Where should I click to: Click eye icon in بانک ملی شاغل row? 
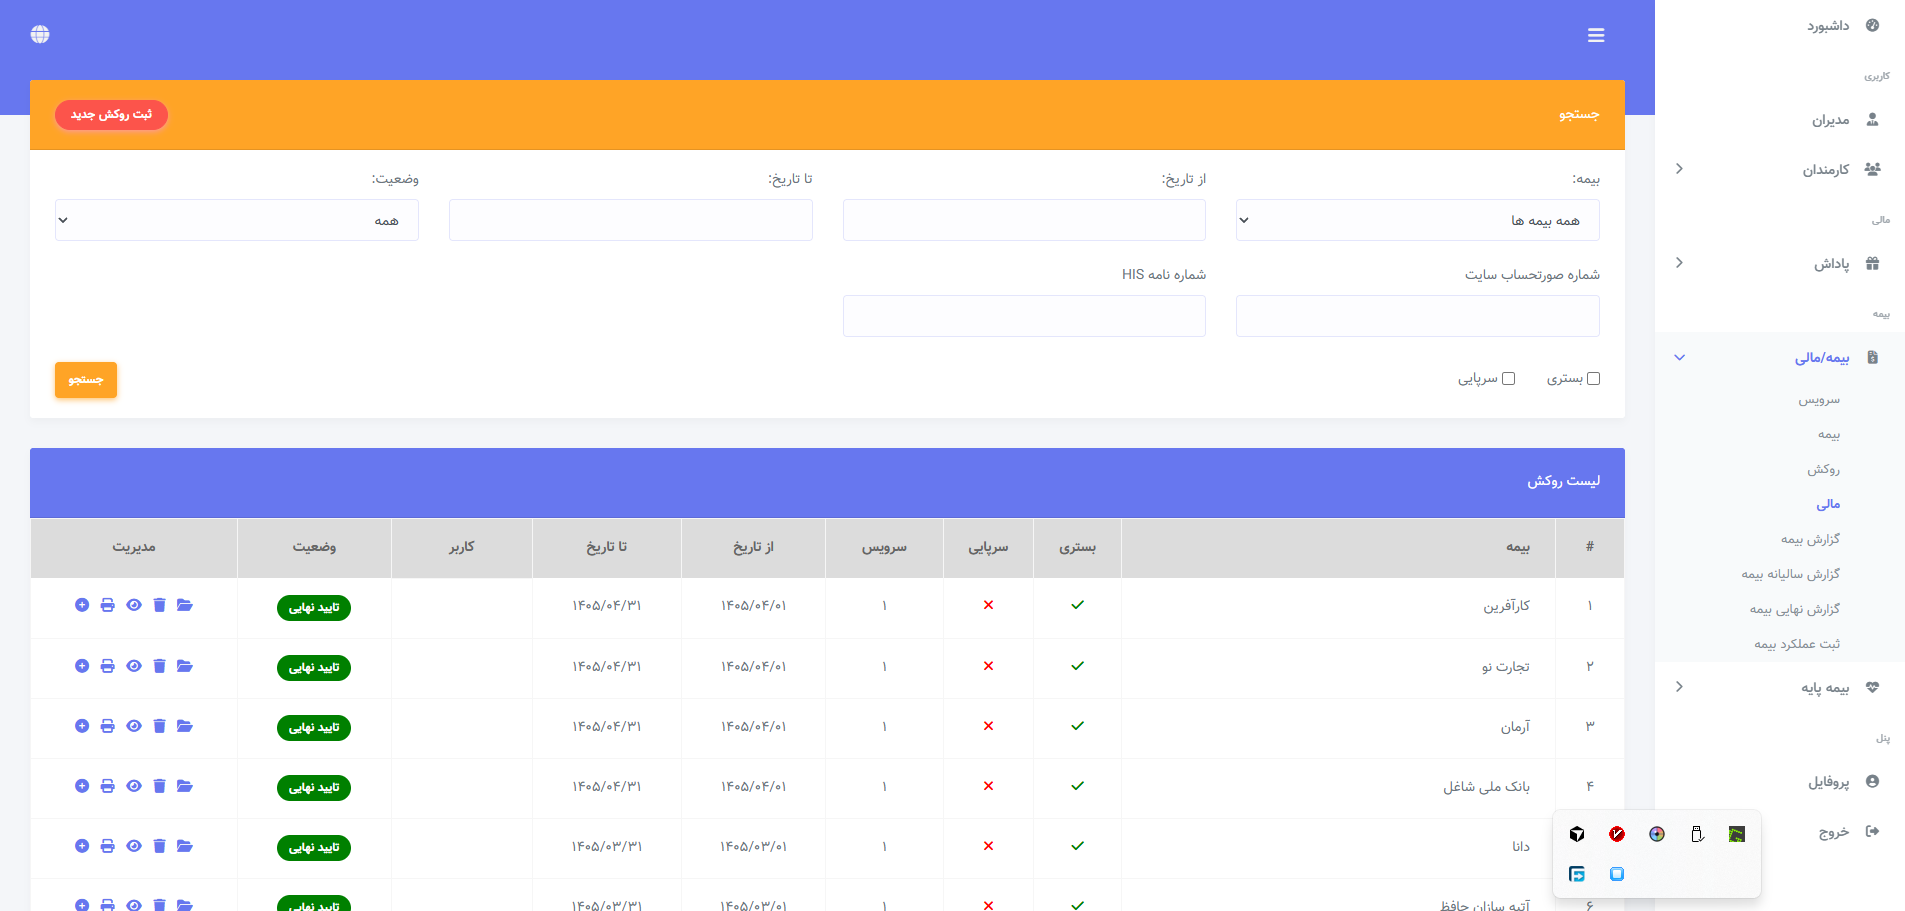pyautogui.click(x=134, y=786)
